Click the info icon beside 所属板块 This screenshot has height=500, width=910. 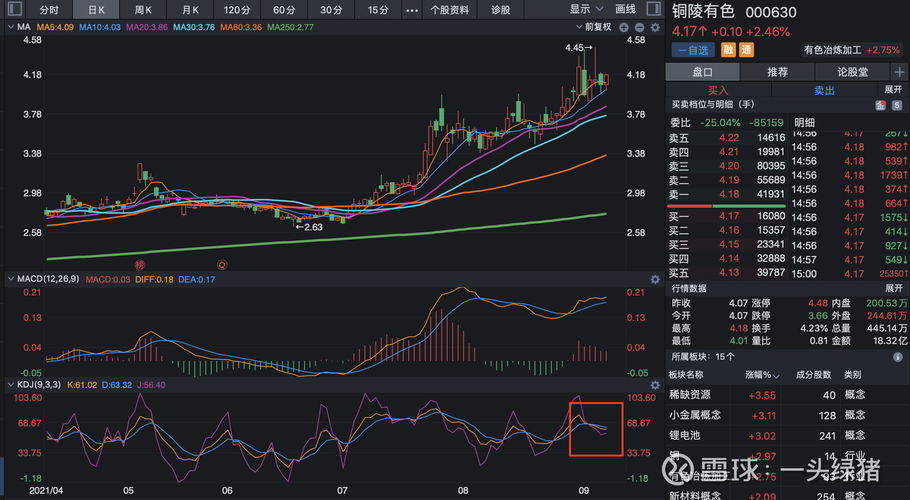point(897,357)
